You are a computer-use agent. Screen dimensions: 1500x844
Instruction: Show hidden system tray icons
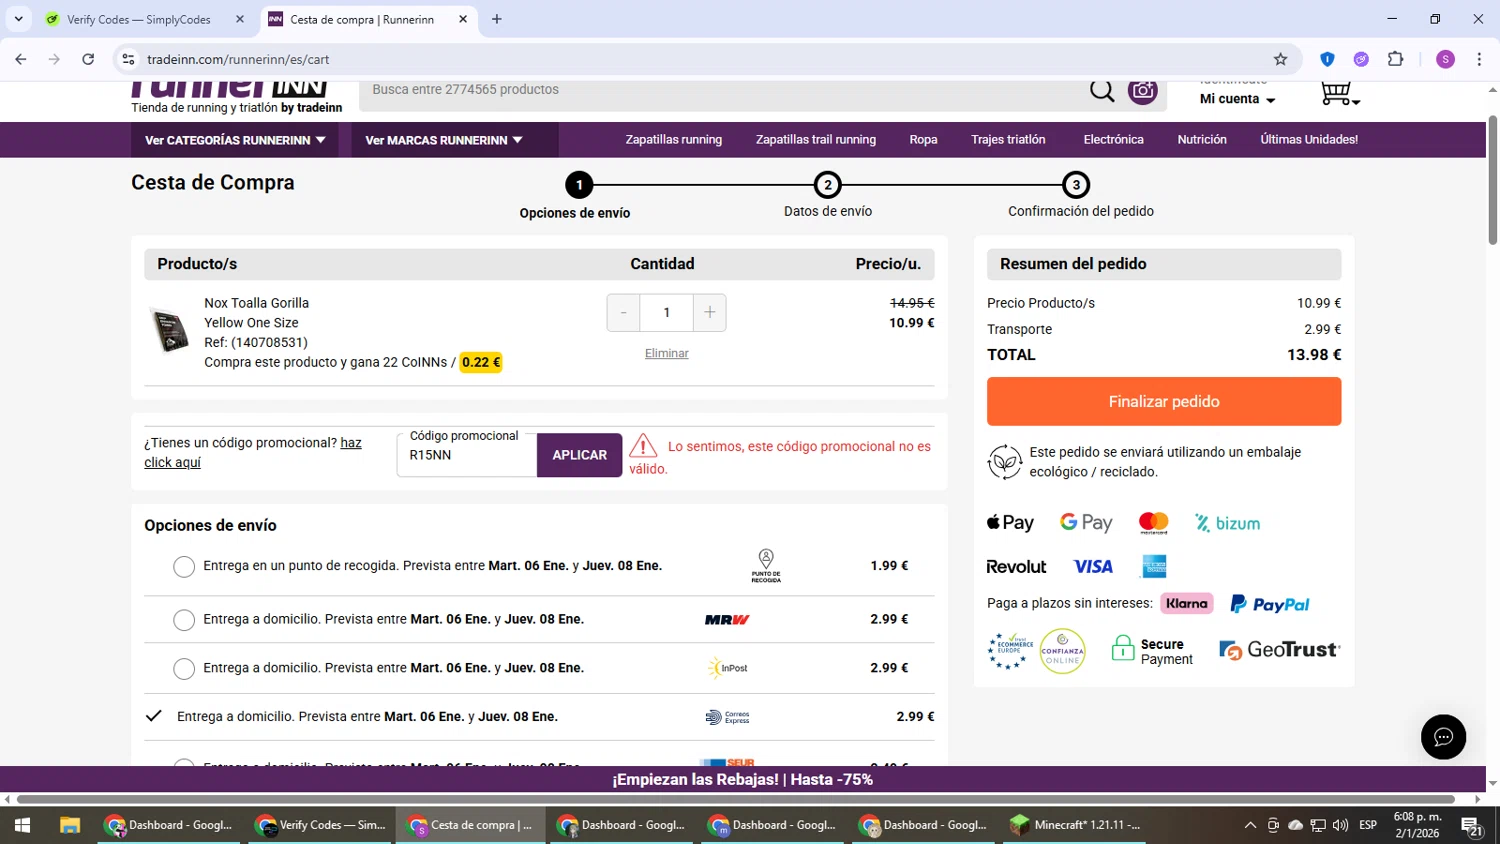coord(1250,825)
